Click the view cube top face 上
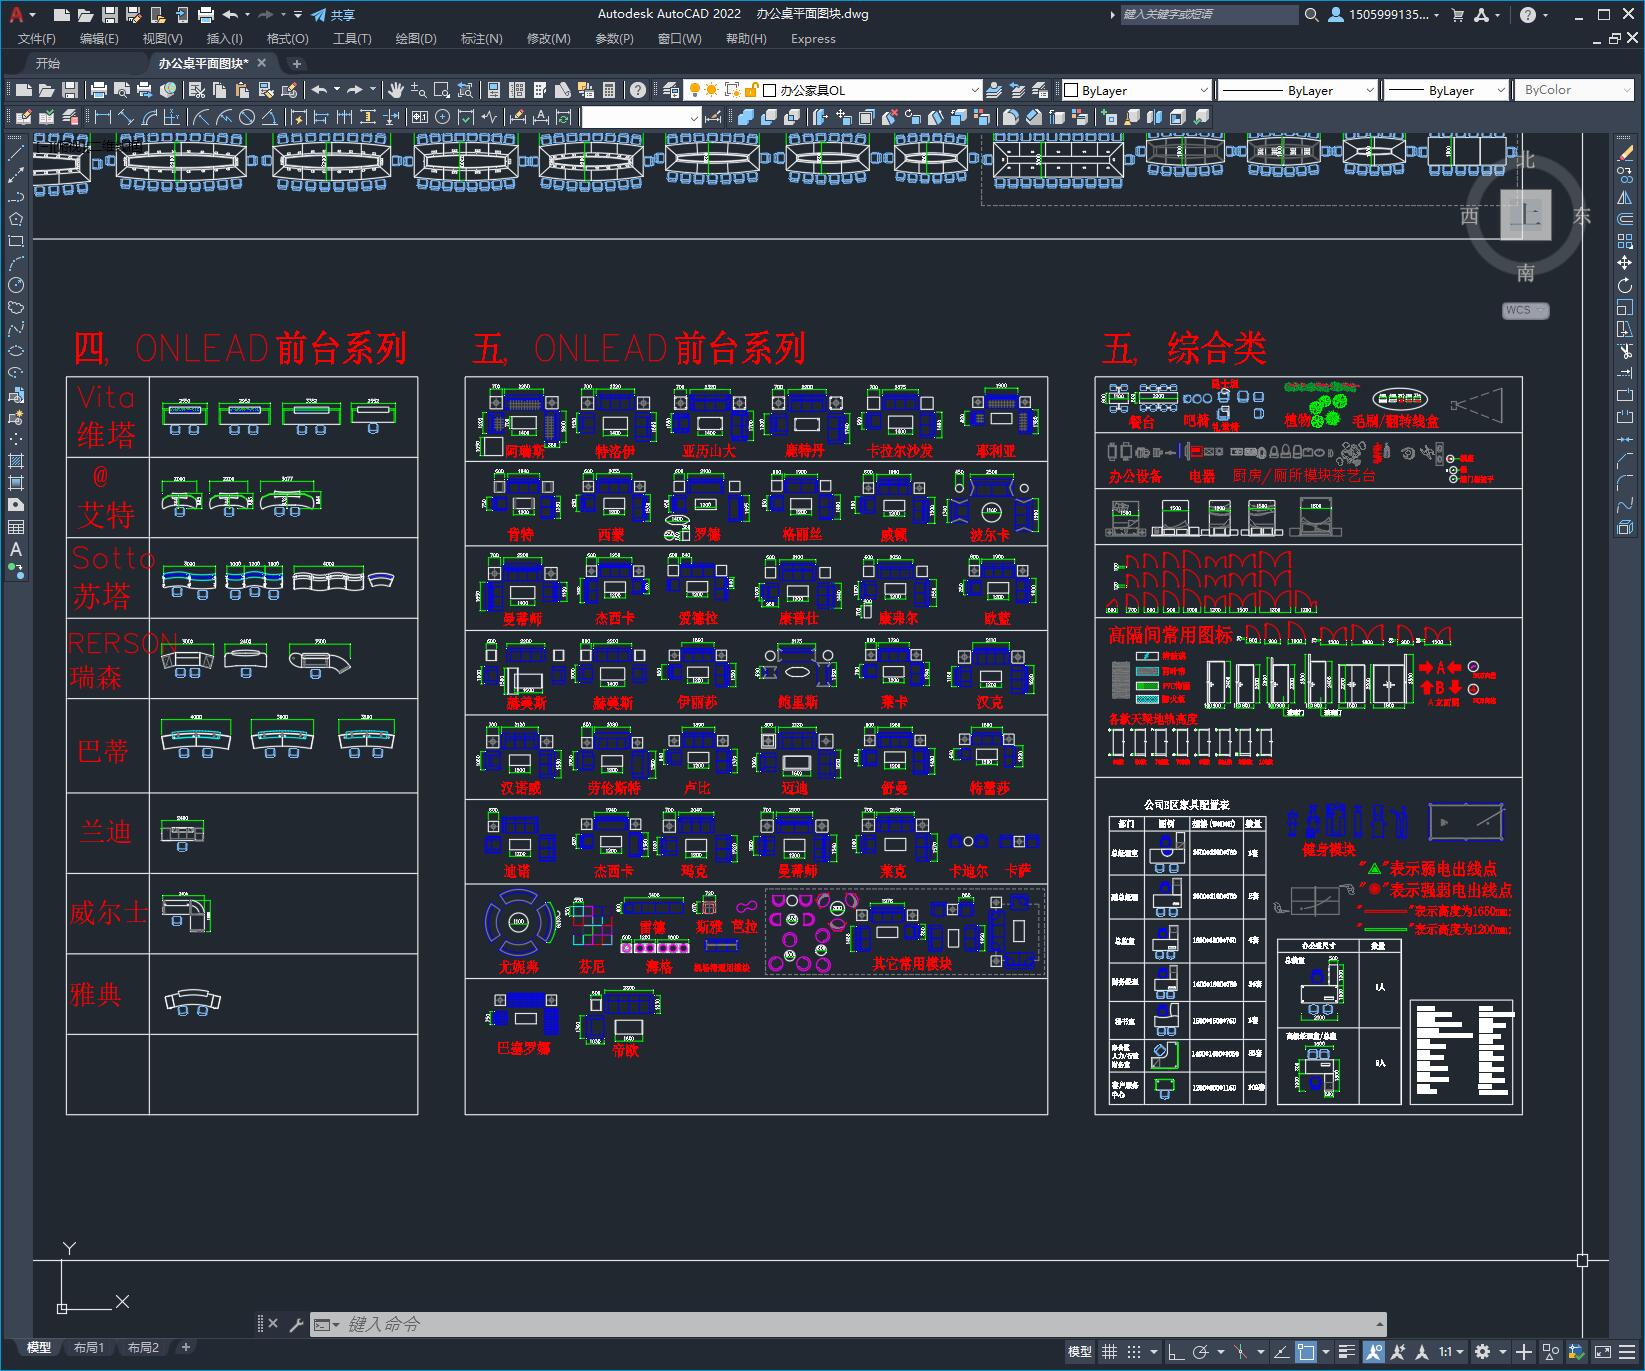Image resolution: width=1645 pixels, height=1371 pixels. 1525,215
